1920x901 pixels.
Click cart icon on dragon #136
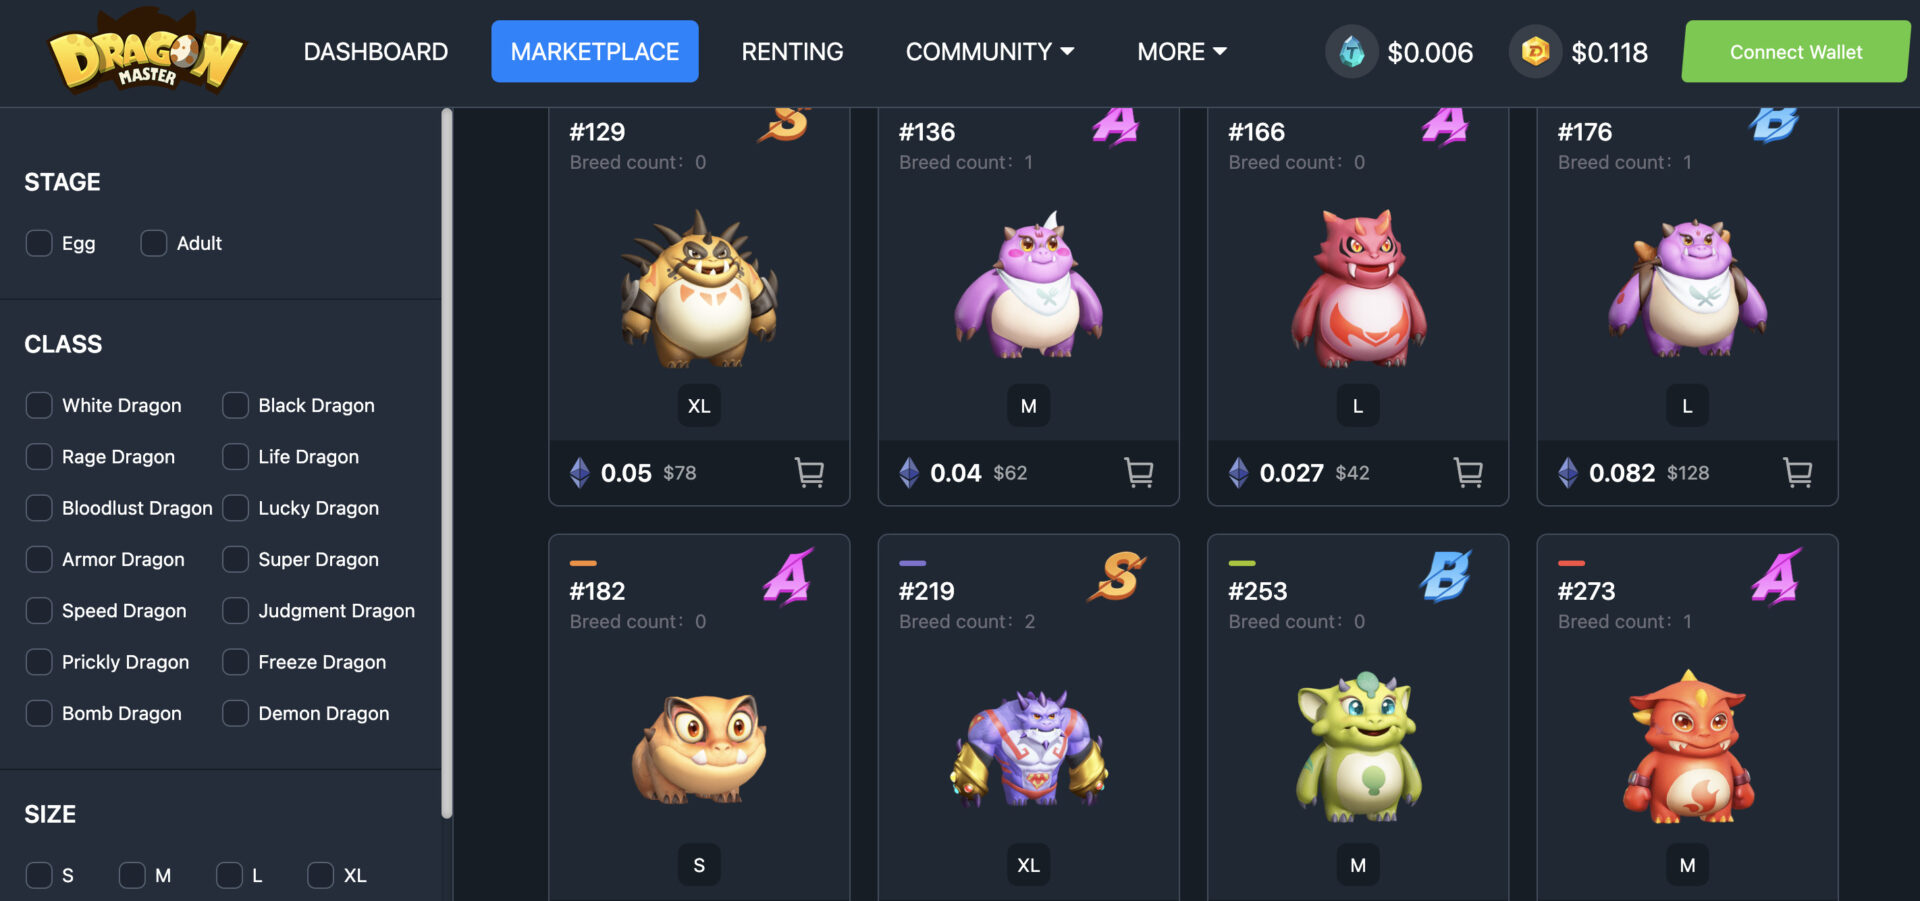pyautogui.click(x=1138, y=472)
